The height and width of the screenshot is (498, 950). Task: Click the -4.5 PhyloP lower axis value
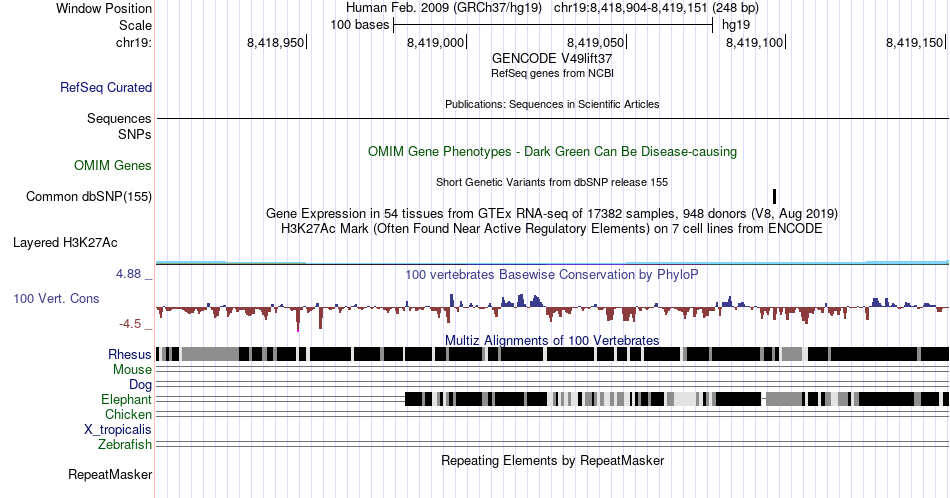(x=130, y=324)
